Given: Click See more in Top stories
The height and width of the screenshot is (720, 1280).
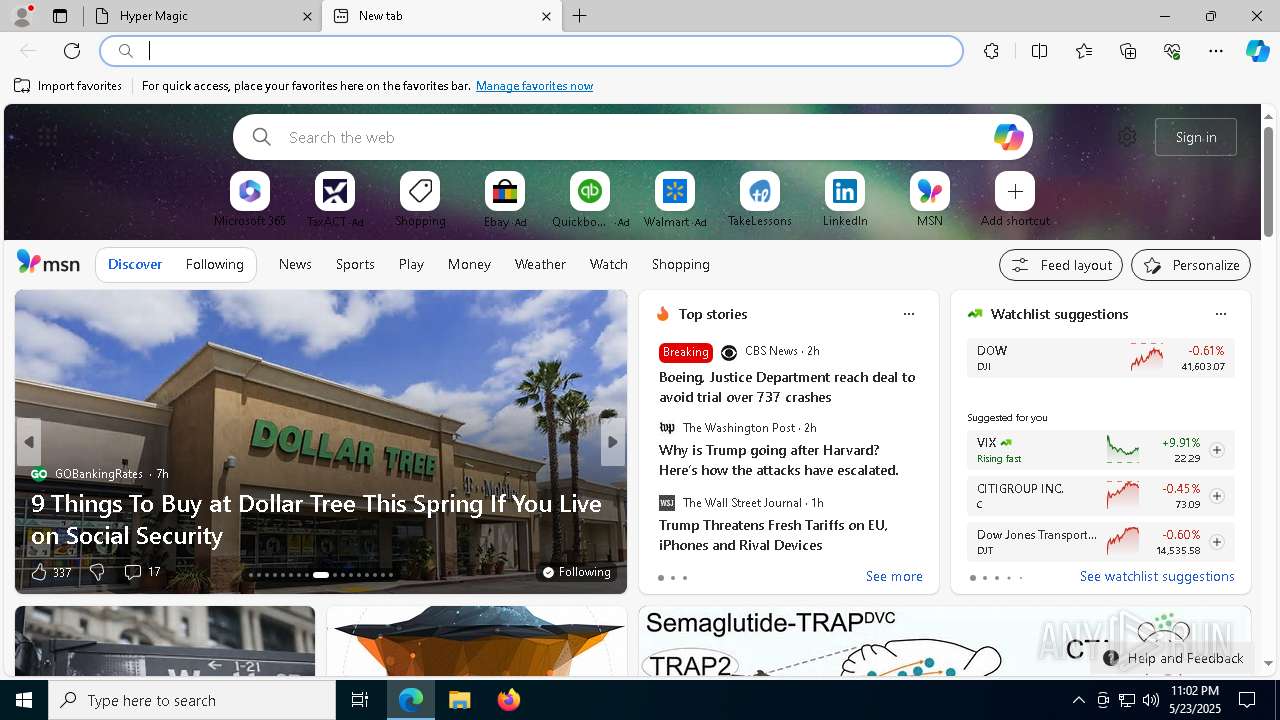Looking at the screenshot, I should click(894, 576).
